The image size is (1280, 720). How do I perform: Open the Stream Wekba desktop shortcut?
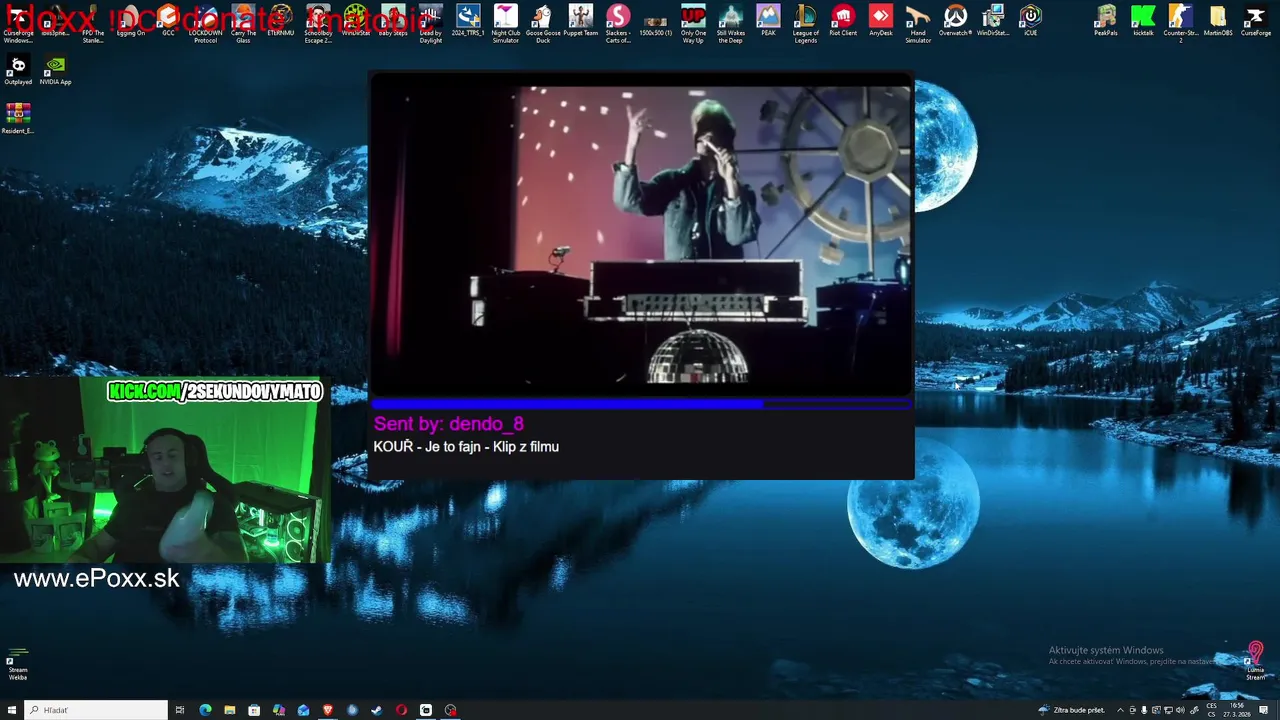point(18,664)
